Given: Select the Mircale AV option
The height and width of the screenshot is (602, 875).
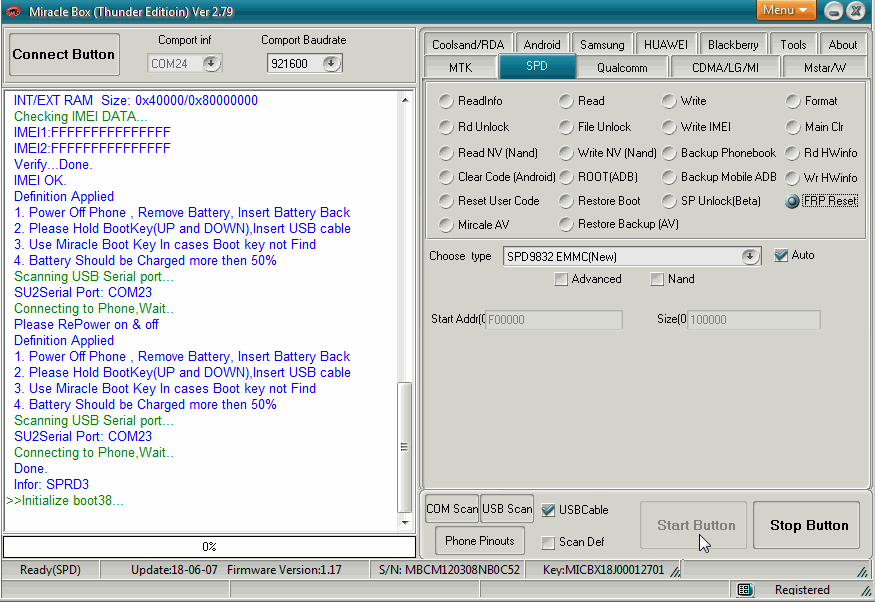Looking at the screenshot, I should coord(445,225).
